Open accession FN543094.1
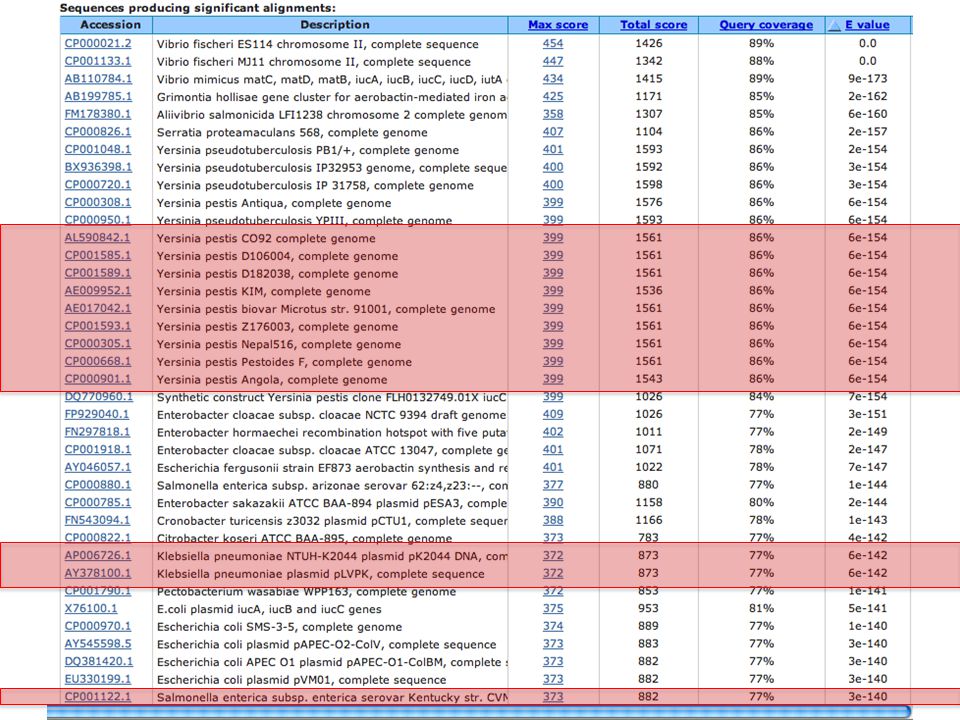 97,520
